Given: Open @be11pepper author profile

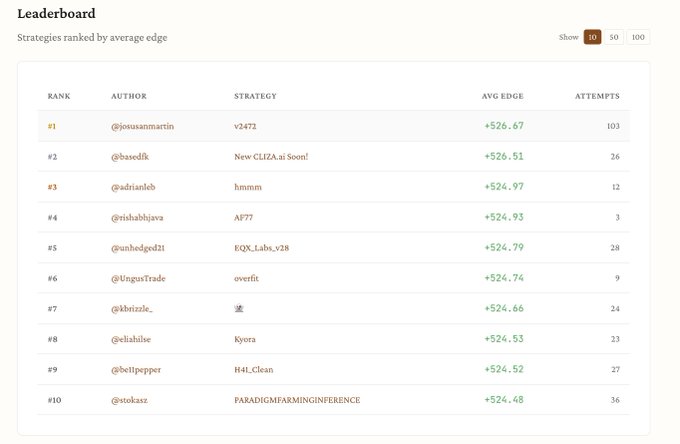Looking at the screenshot, I should click(x=136, y=370).
